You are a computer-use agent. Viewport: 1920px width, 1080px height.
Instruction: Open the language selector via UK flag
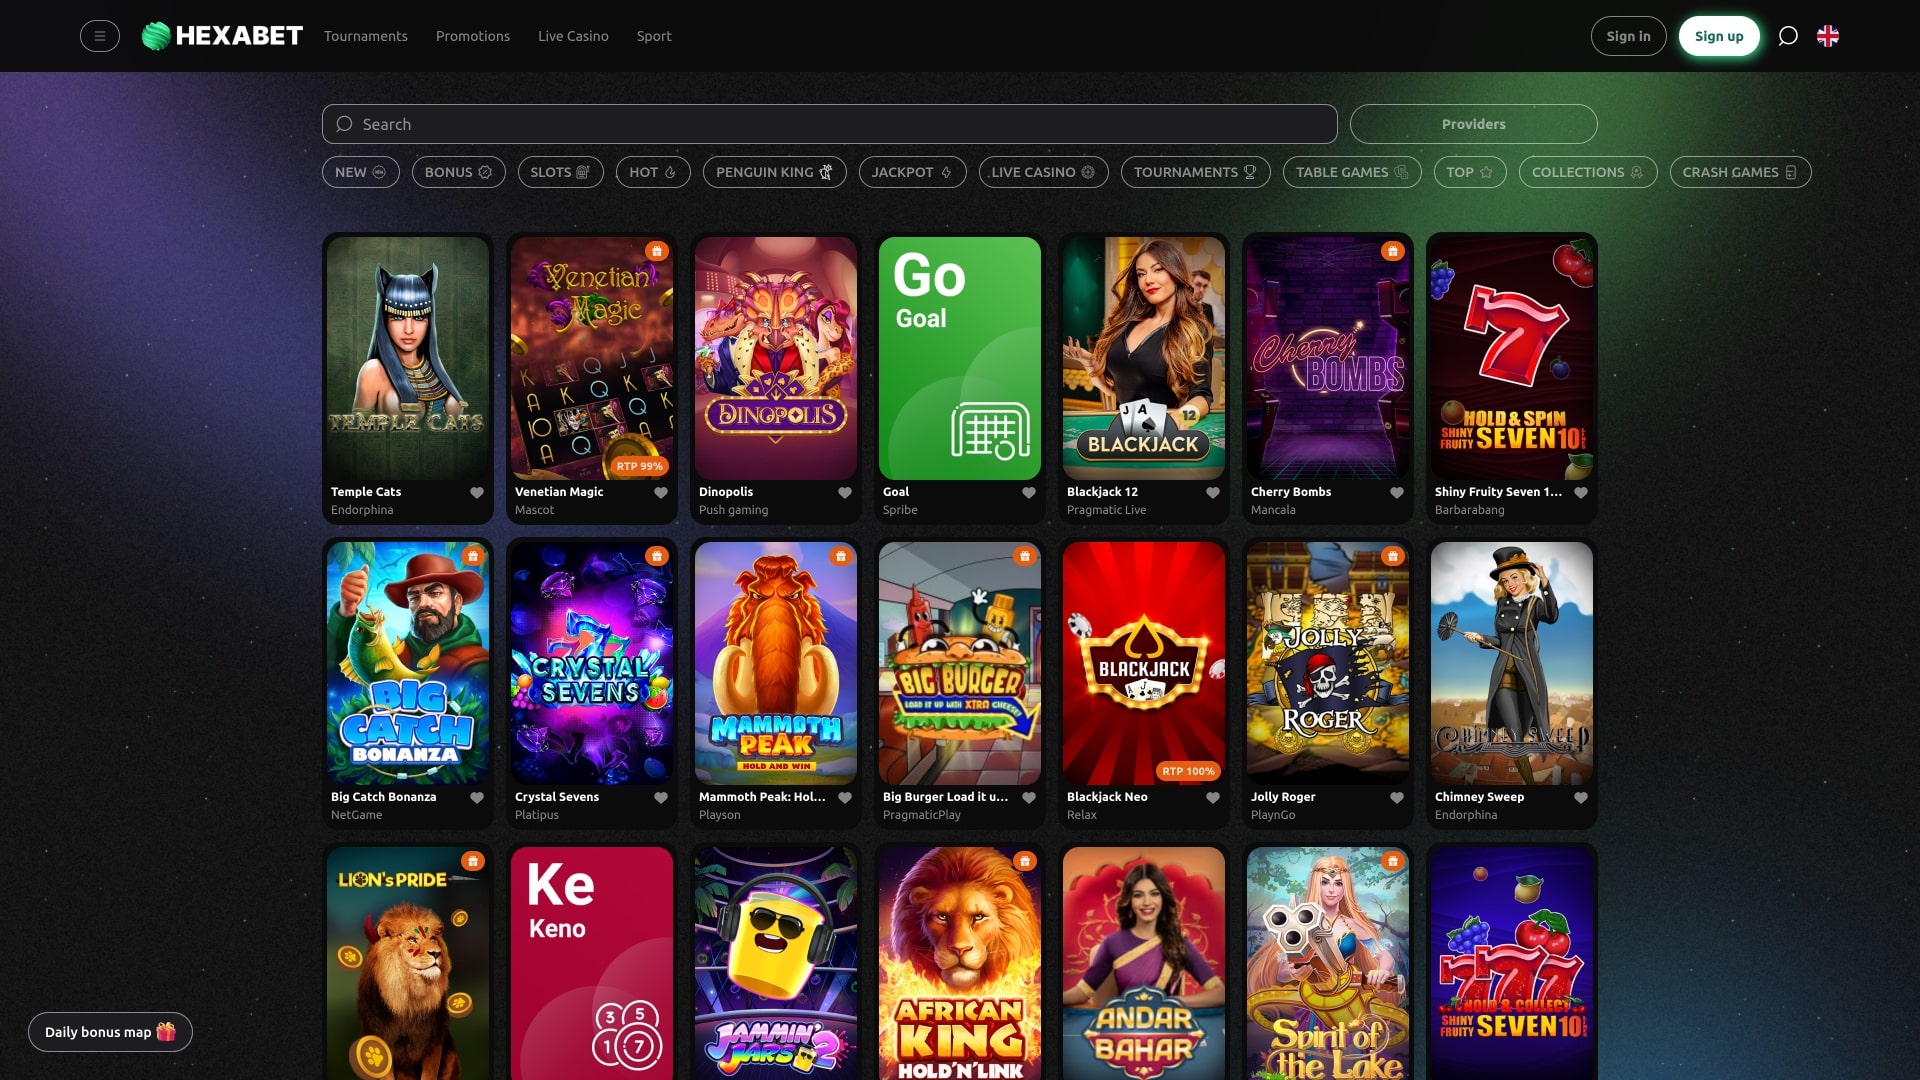click(1828, 36)
